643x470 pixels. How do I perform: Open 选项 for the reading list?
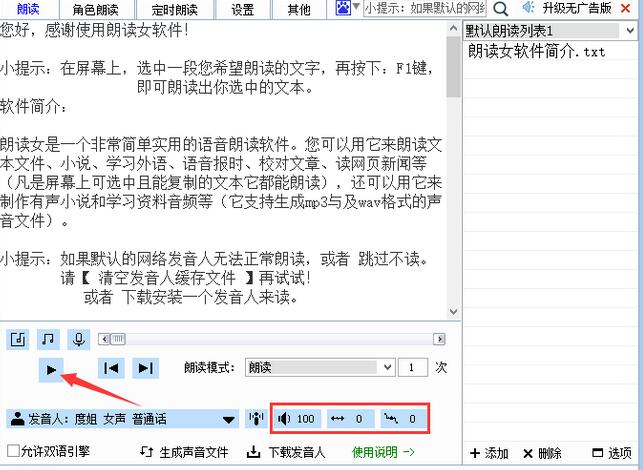613,453
